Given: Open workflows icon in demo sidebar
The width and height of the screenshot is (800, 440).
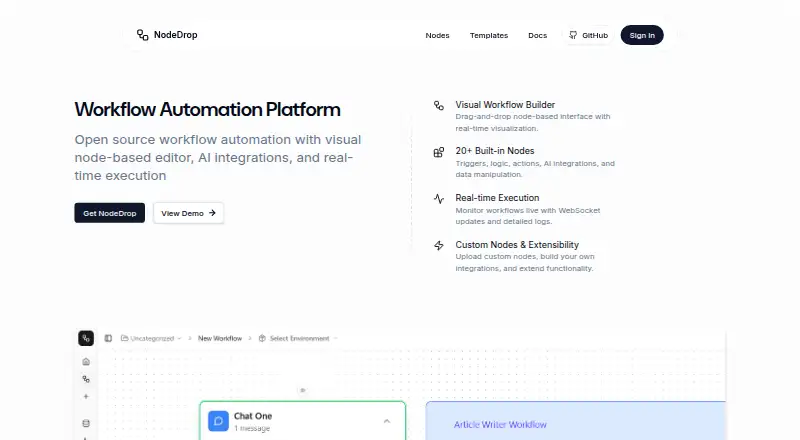Looking at the screenshot, I should pos(86,379).
